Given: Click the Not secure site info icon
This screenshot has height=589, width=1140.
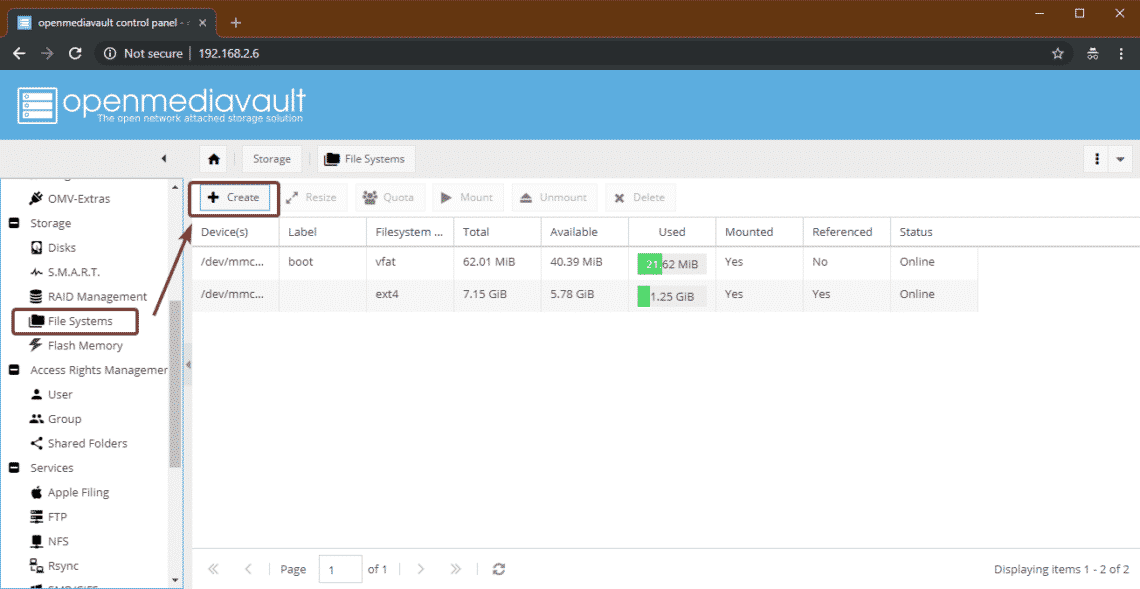Looking at the screenshot, I should [x=110, y=53].
